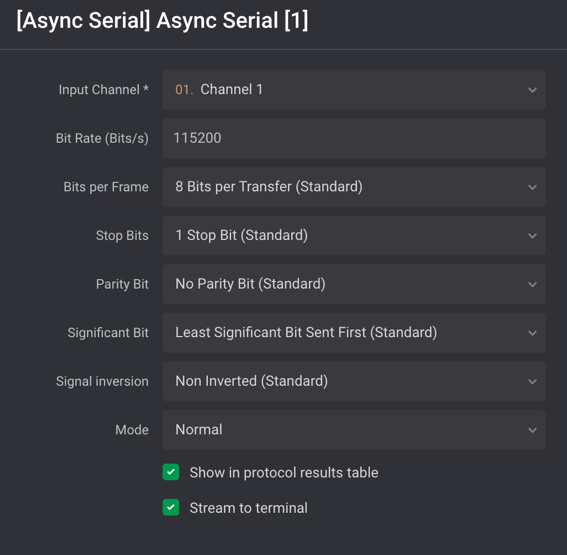Click the Significant Bit chevron arrow
The width and height of the screenshot is (567, 555).
532,333
